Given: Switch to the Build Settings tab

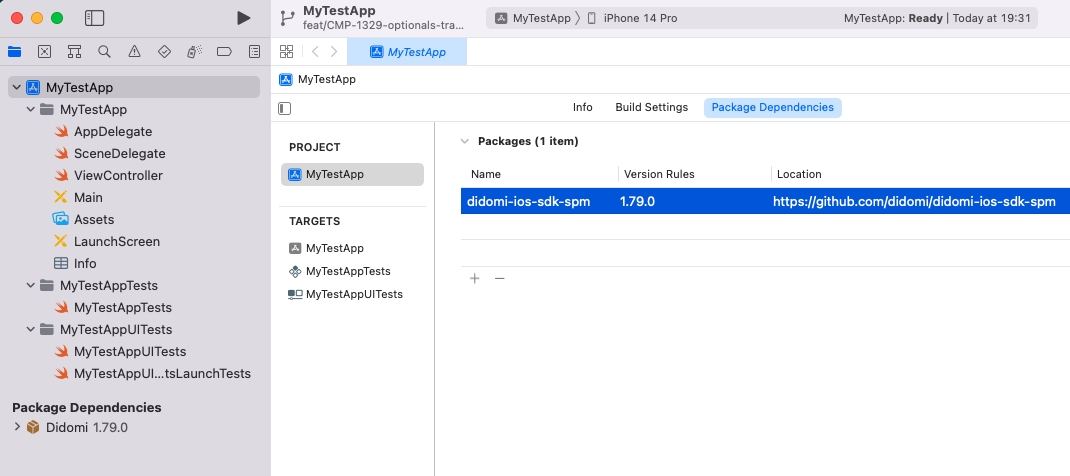Looking at the screenshot, I should 651,107.
